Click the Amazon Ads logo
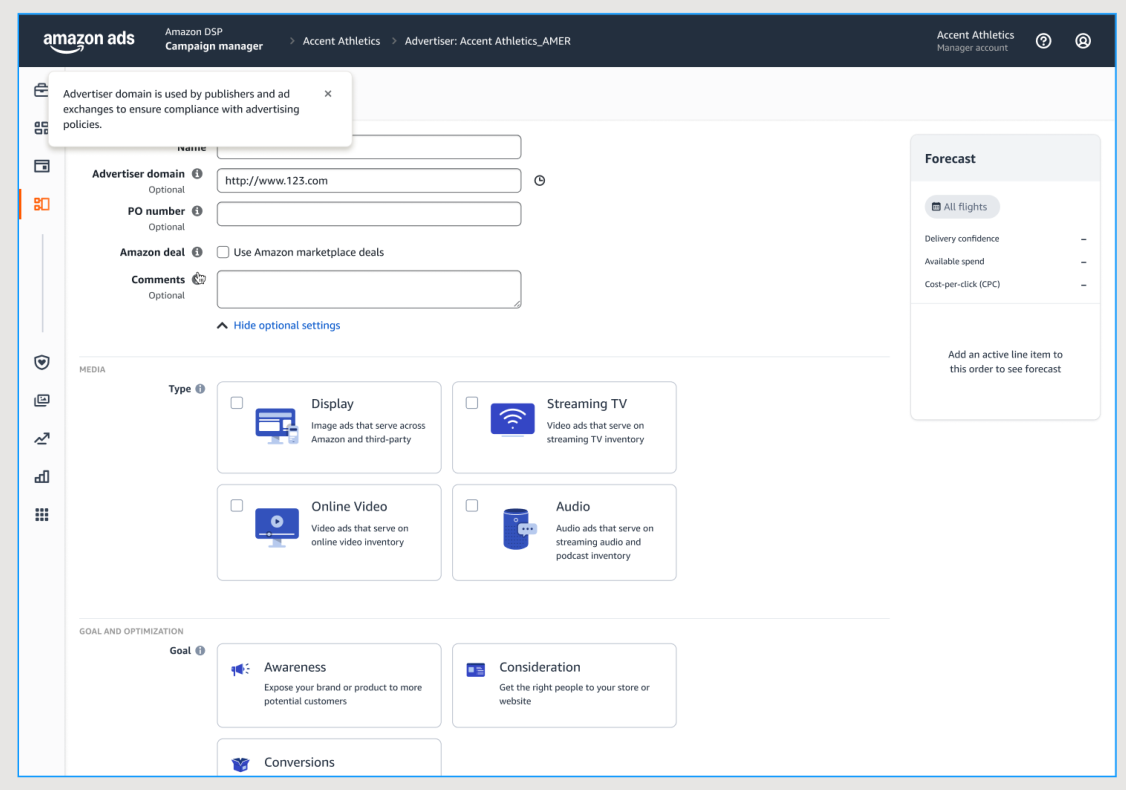1126x790 pixels. pos(88,41)
